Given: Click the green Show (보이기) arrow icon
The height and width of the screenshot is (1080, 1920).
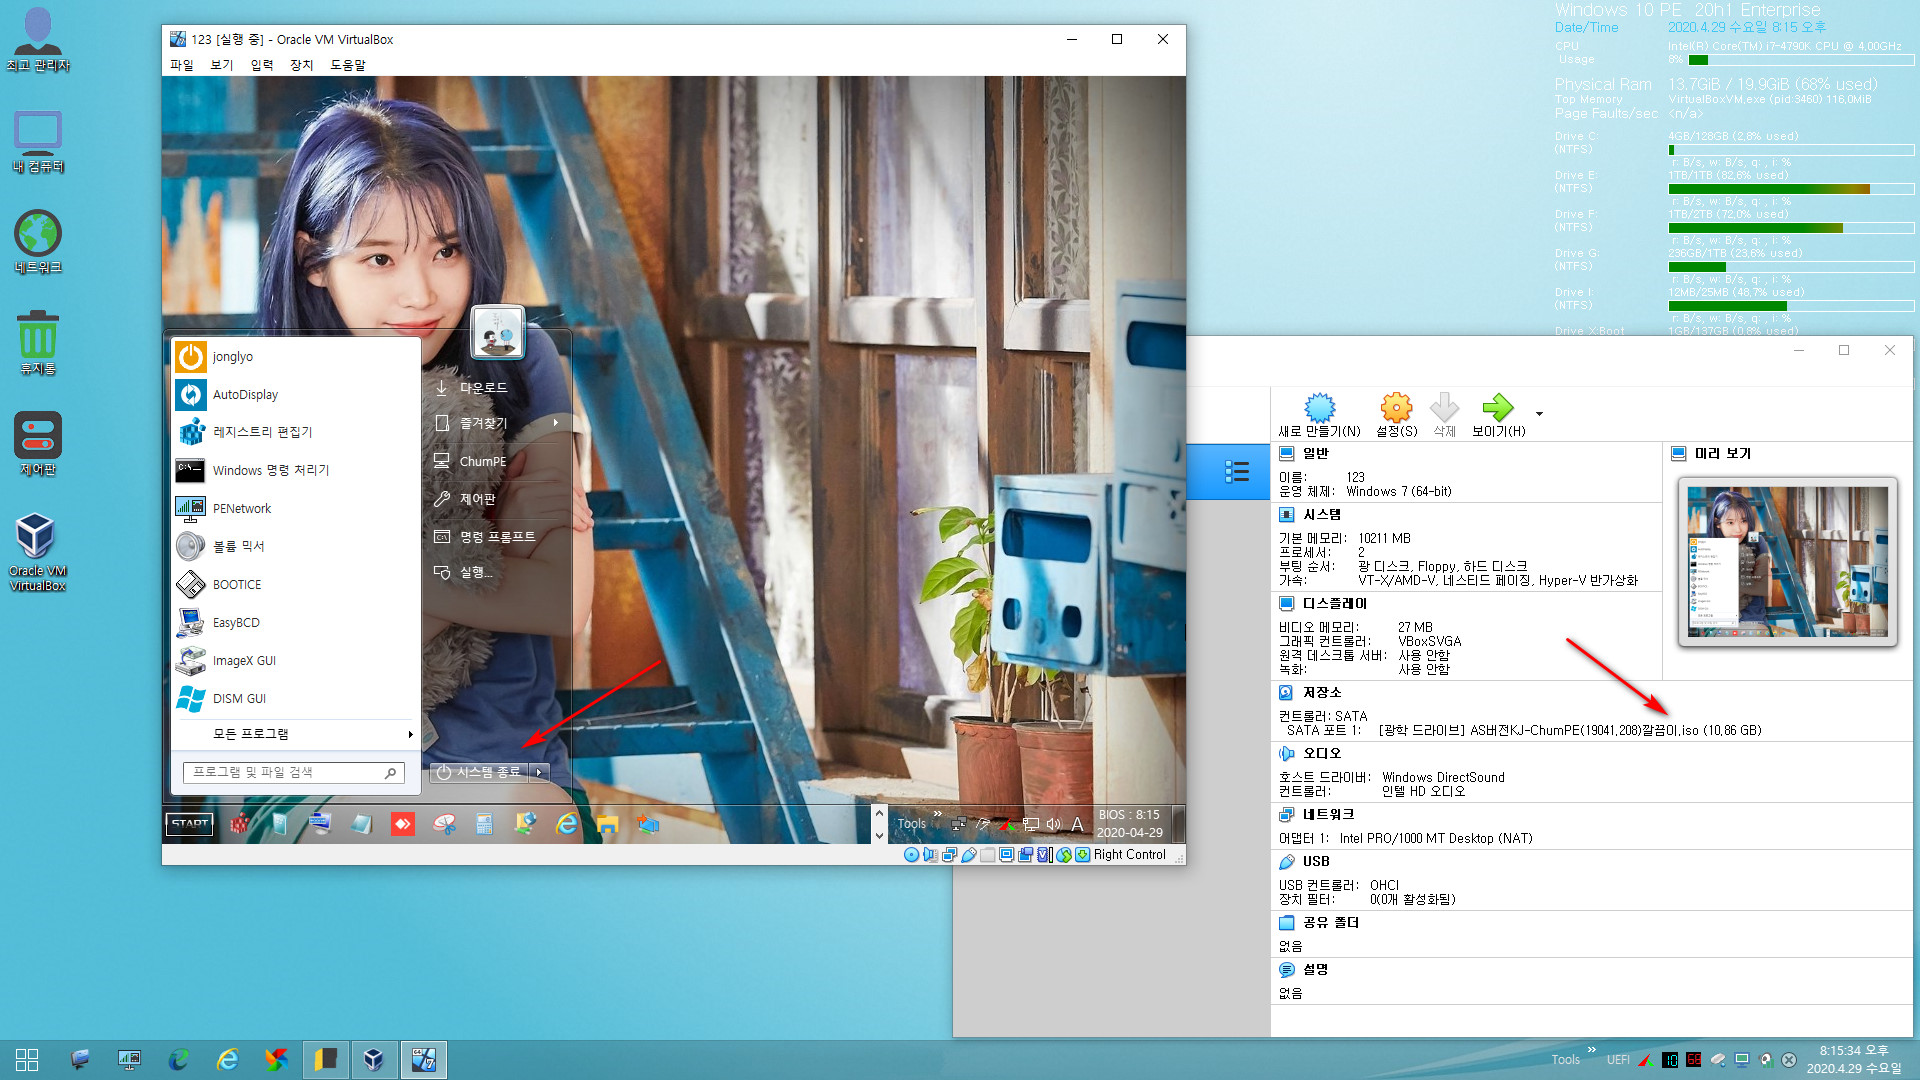Looking at the screenshot, I should point(1498,407).
